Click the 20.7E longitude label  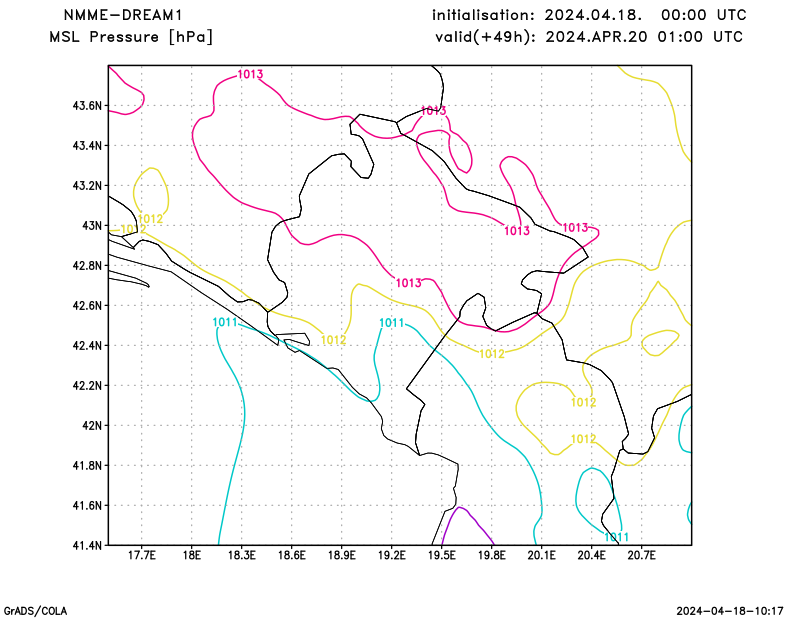click(642, 555)
